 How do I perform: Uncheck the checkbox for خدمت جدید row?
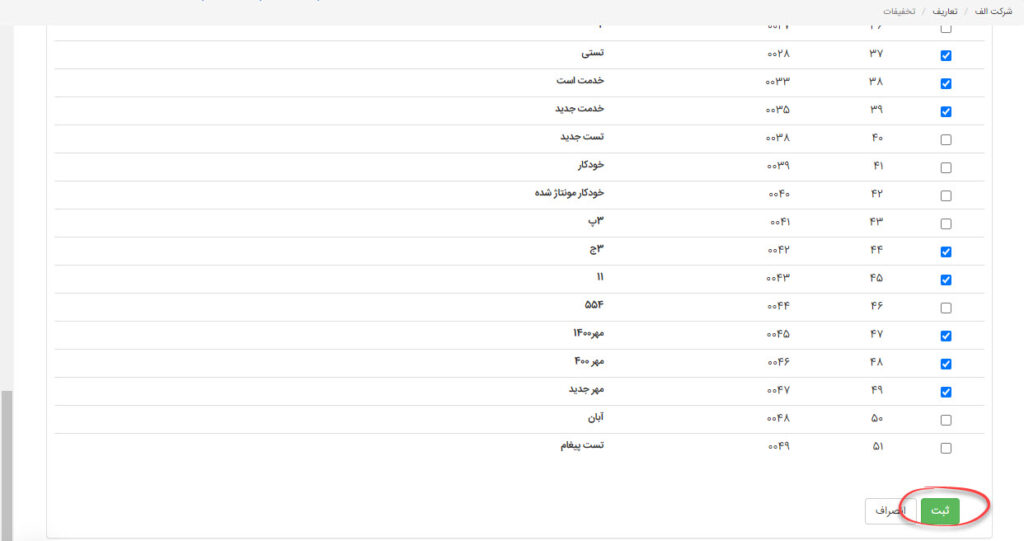946,112
